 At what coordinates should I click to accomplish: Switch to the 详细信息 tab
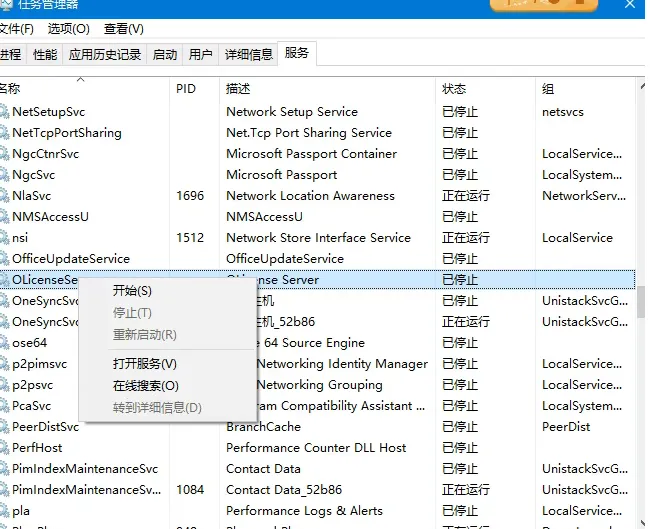pos(248,54)
